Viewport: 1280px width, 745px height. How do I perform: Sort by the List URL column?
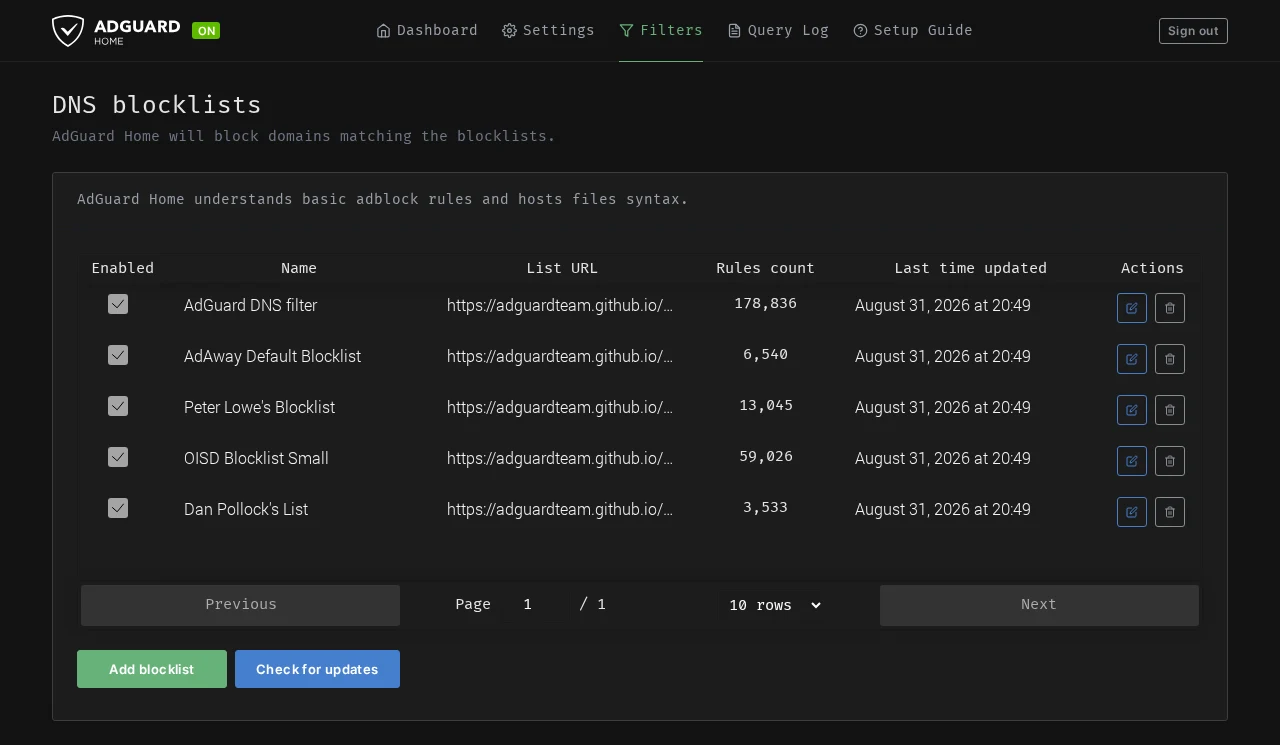pos(562,268)
